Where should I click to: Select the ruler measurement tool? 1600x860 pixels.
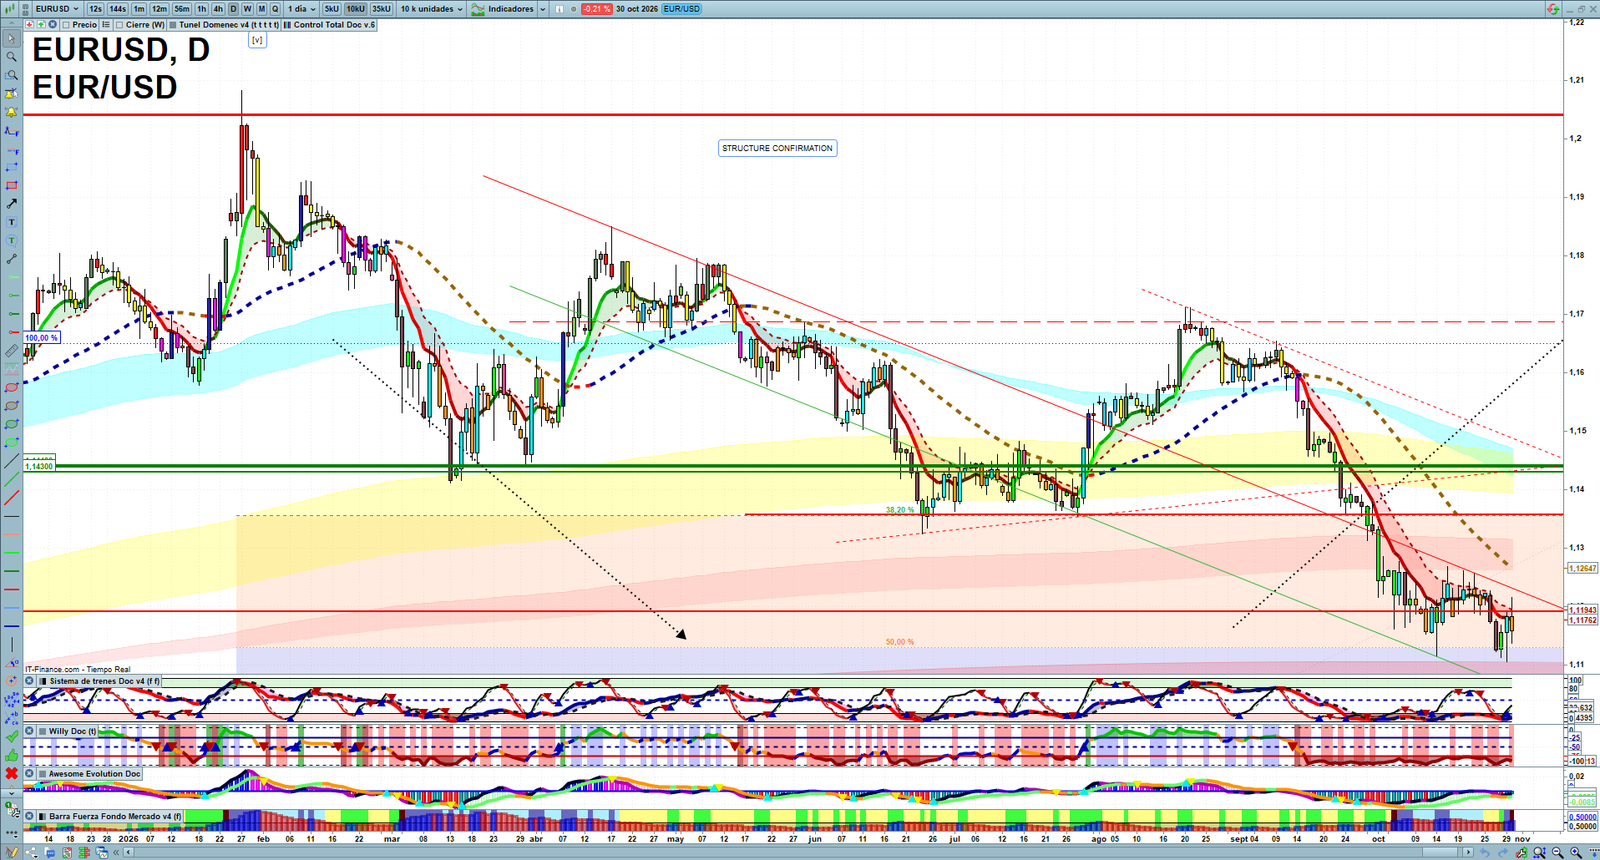[12, 351]
